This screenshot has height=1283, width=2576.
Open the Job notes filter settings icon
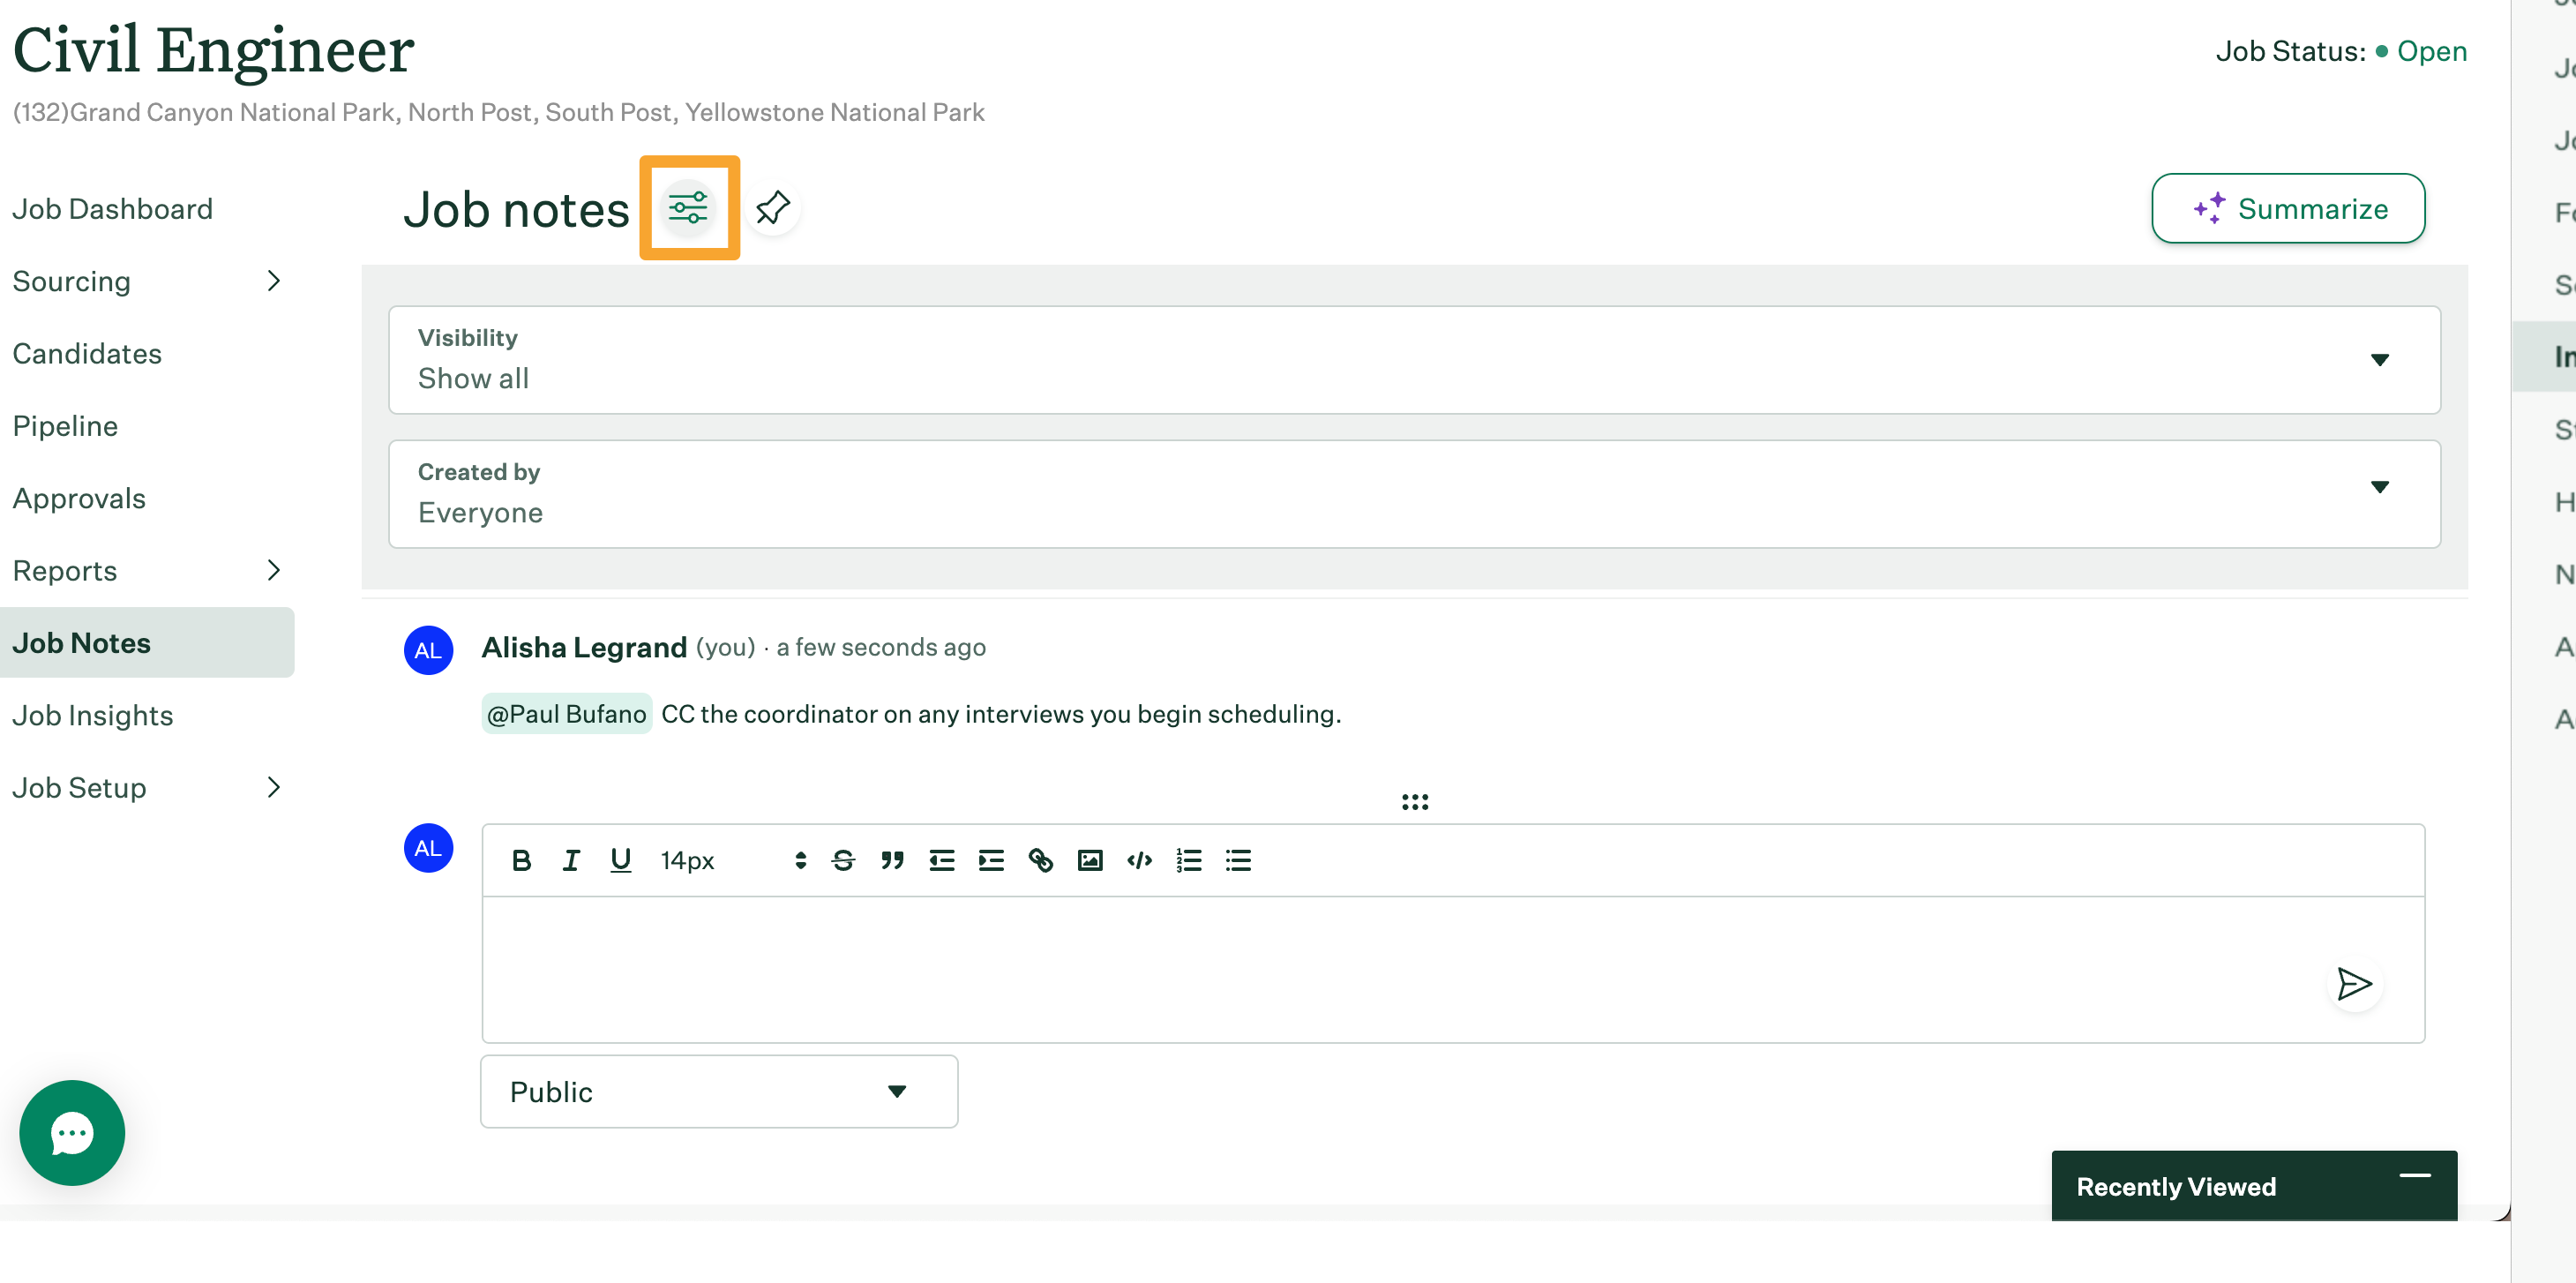689,208
